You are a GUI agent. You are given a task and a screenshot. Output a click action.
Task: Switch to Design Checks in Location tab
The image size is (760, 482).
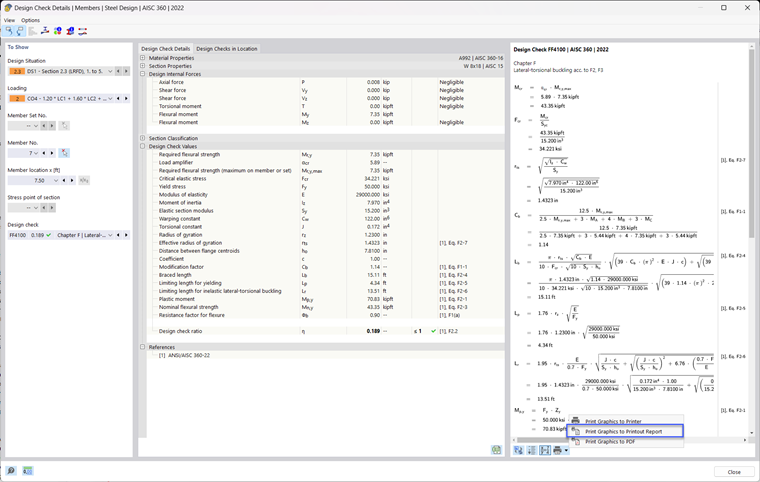226,48
